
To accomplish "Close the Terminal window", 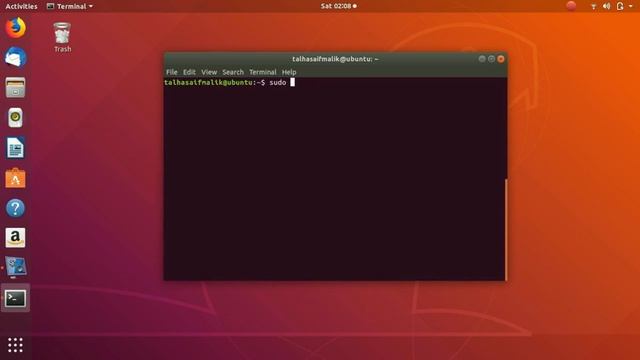I will click(501, 59).
